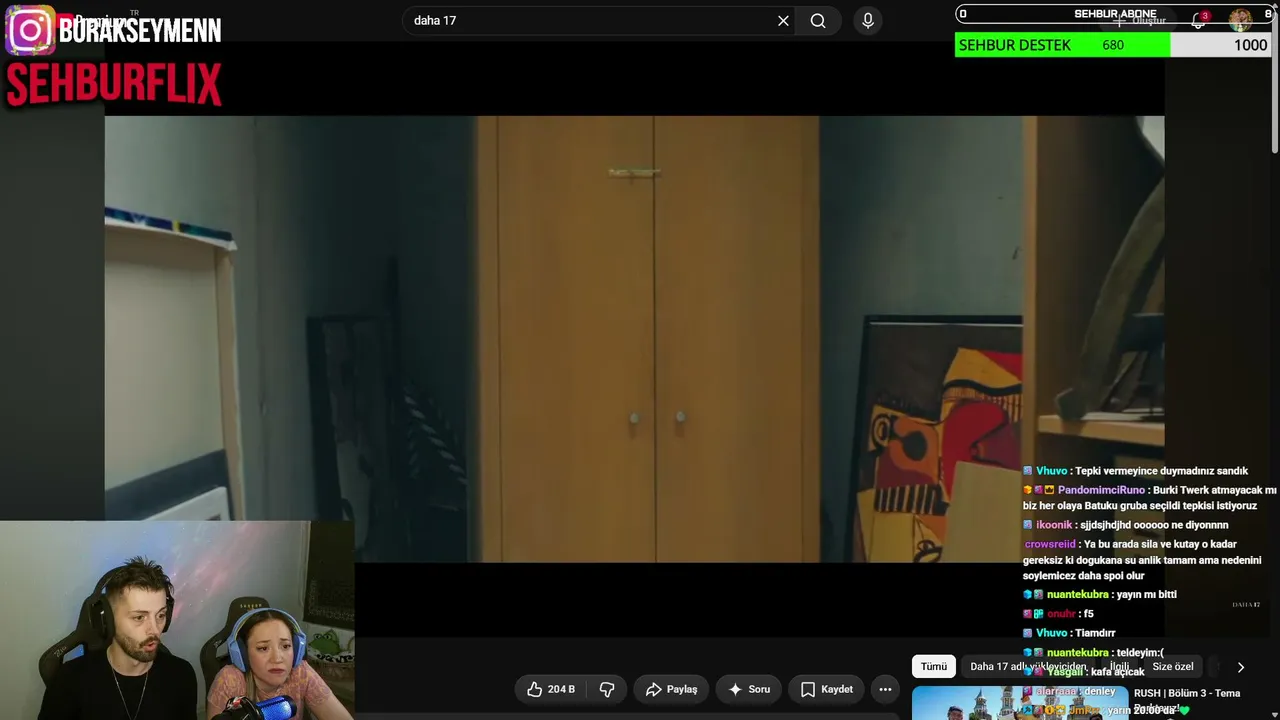Save the video with Kaydet
Viewport: 1280px width, 720px height.
pyautogui.click(x=826, y=689)
